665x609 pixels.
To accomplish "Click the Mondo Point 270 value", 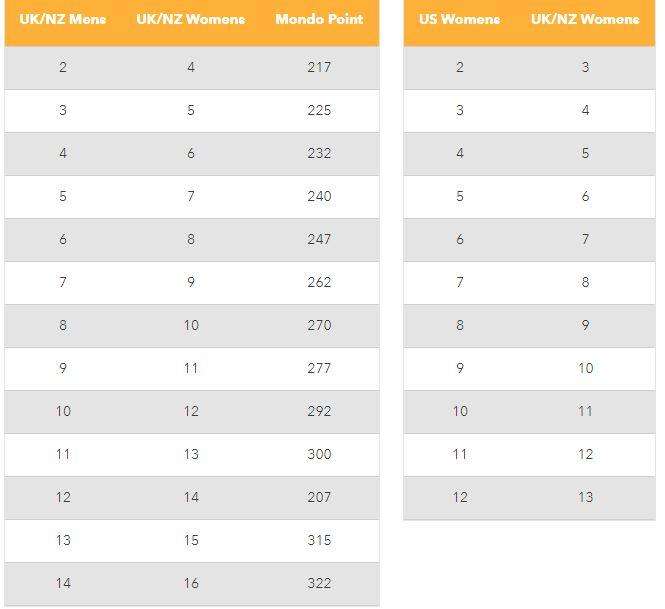I will coord(319,325).
